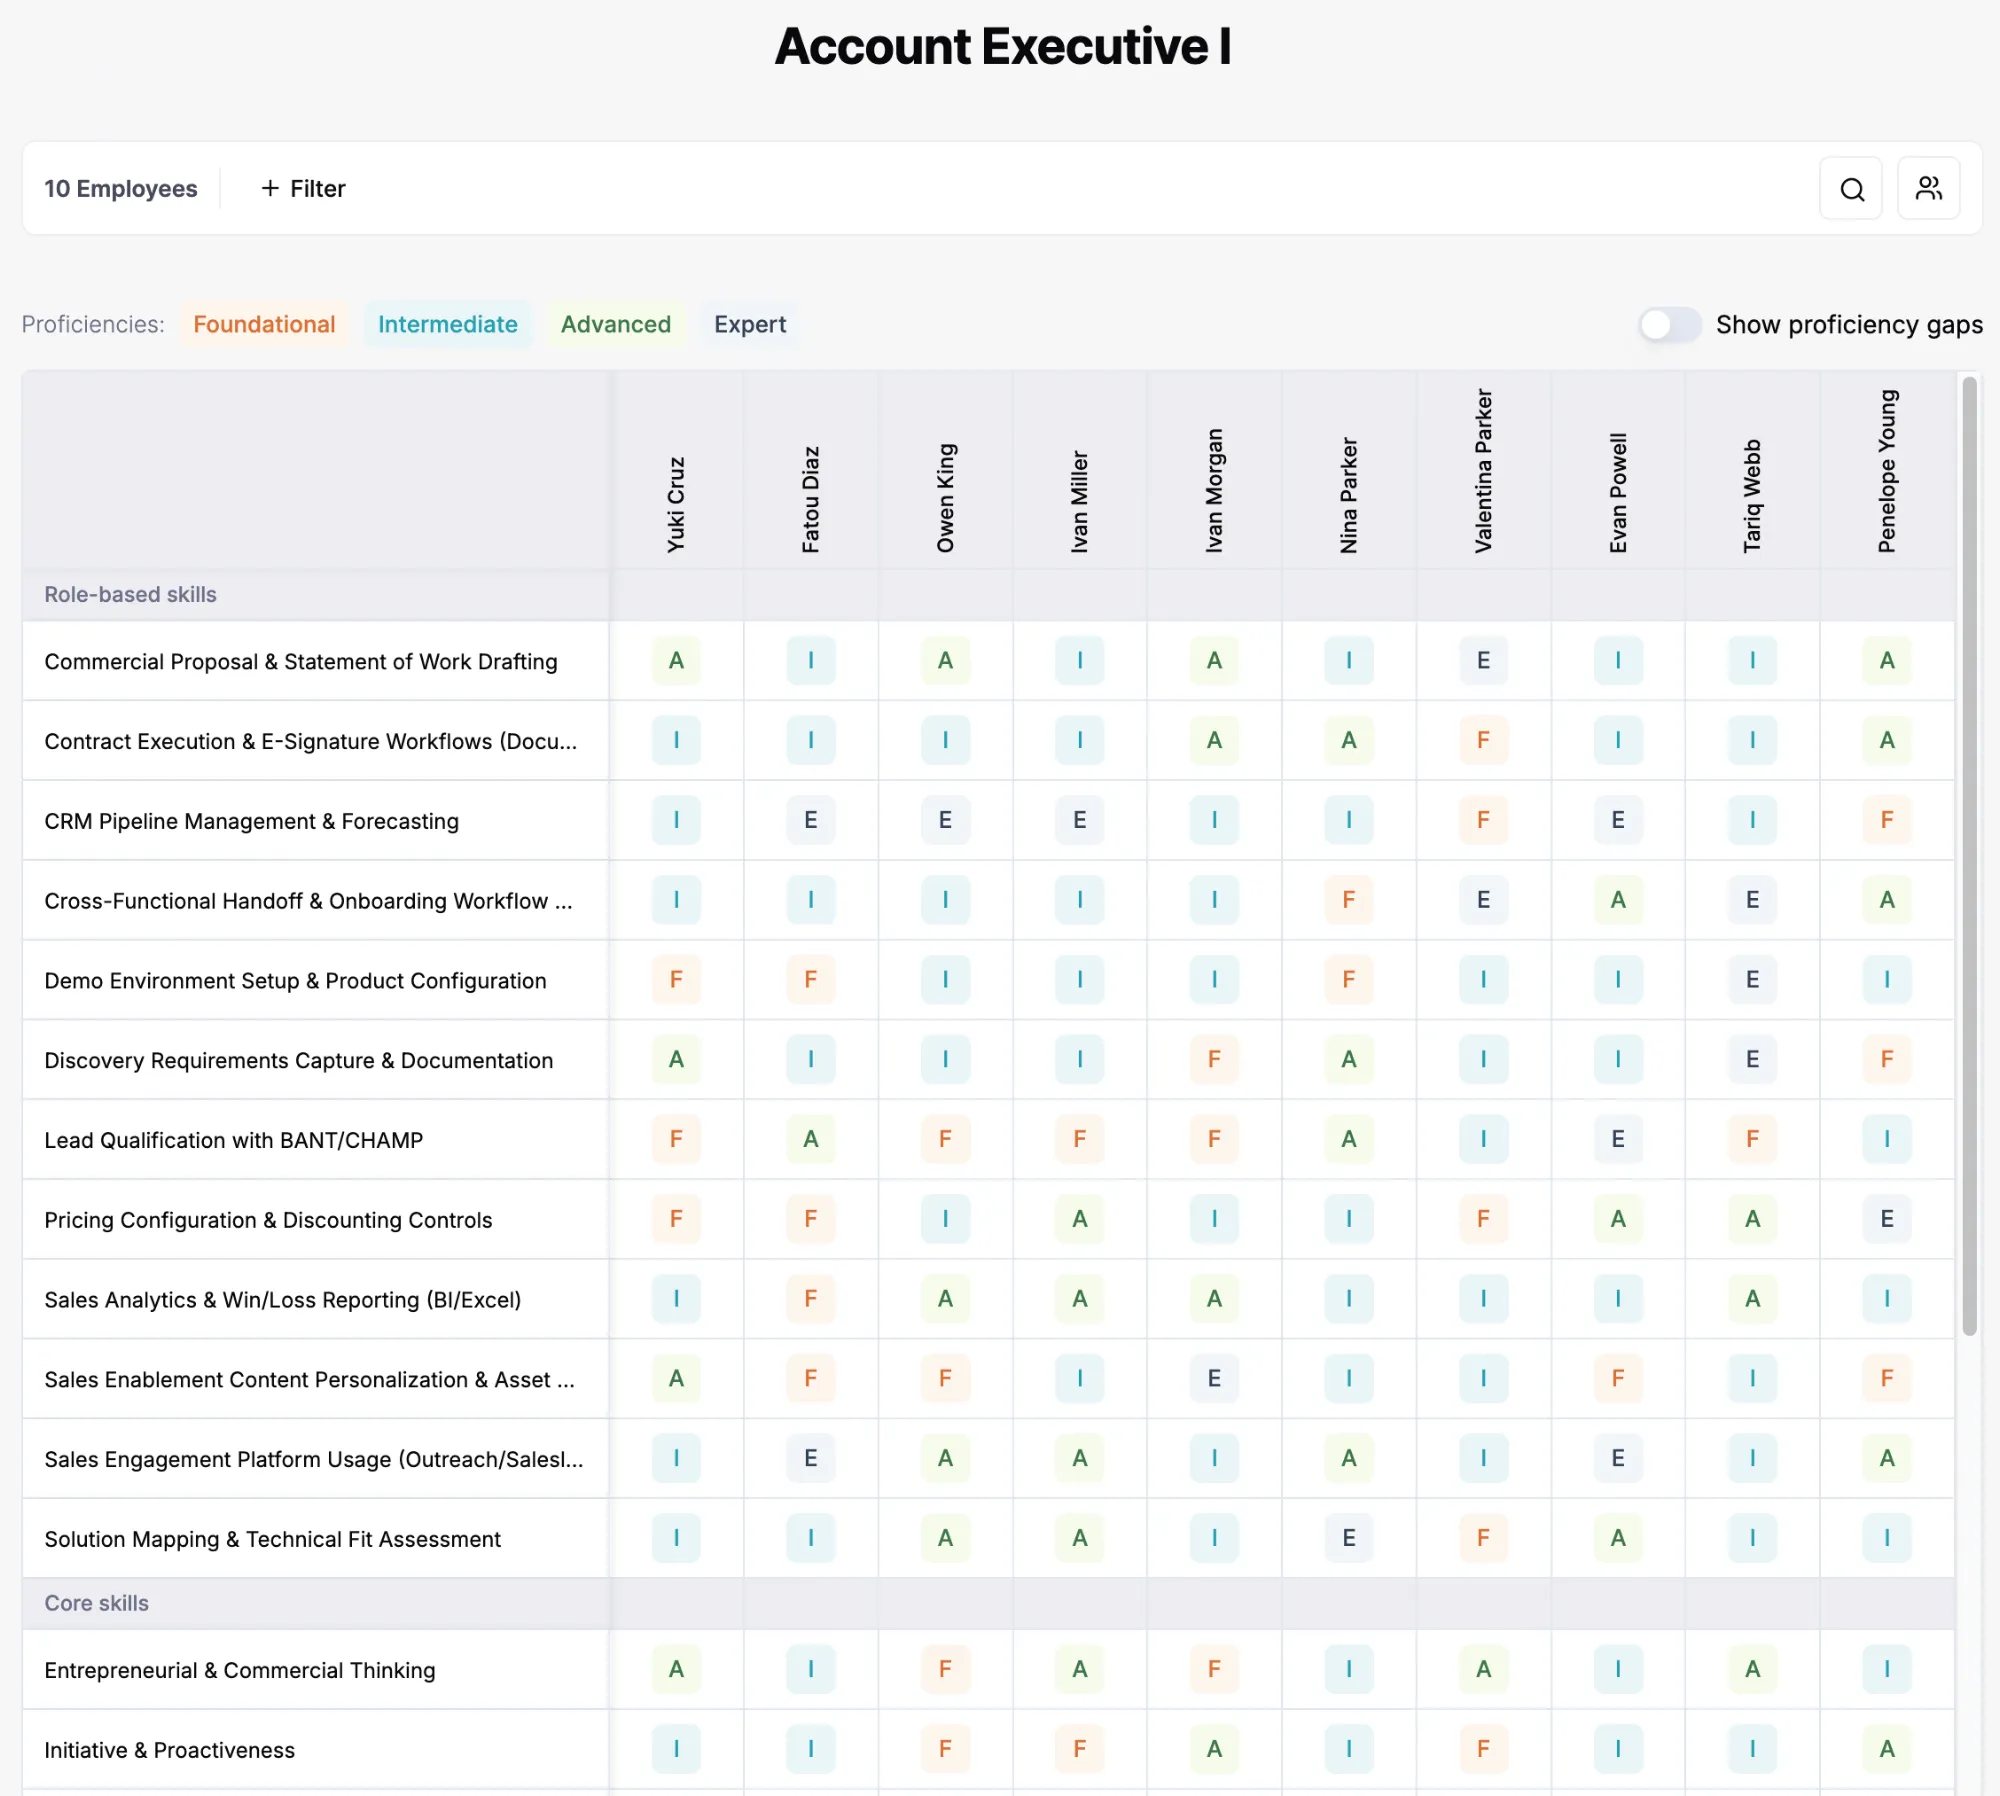Open Ivan Morgan column header
2000x1796 pixels.
[1214, 490]
